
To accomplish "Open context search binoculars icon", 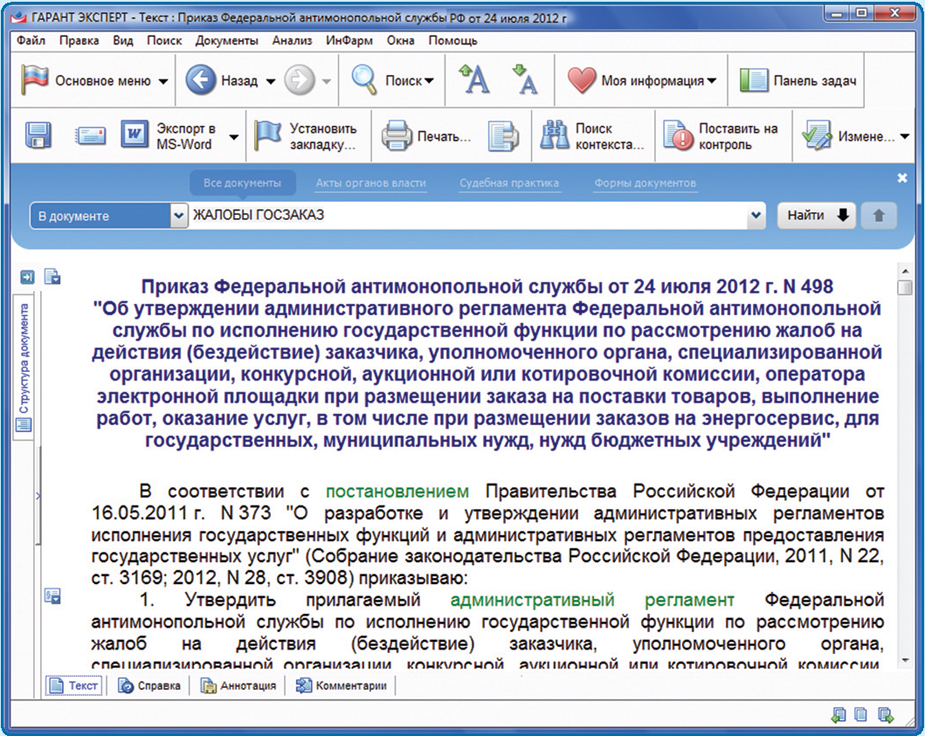I will click(554, 135).
